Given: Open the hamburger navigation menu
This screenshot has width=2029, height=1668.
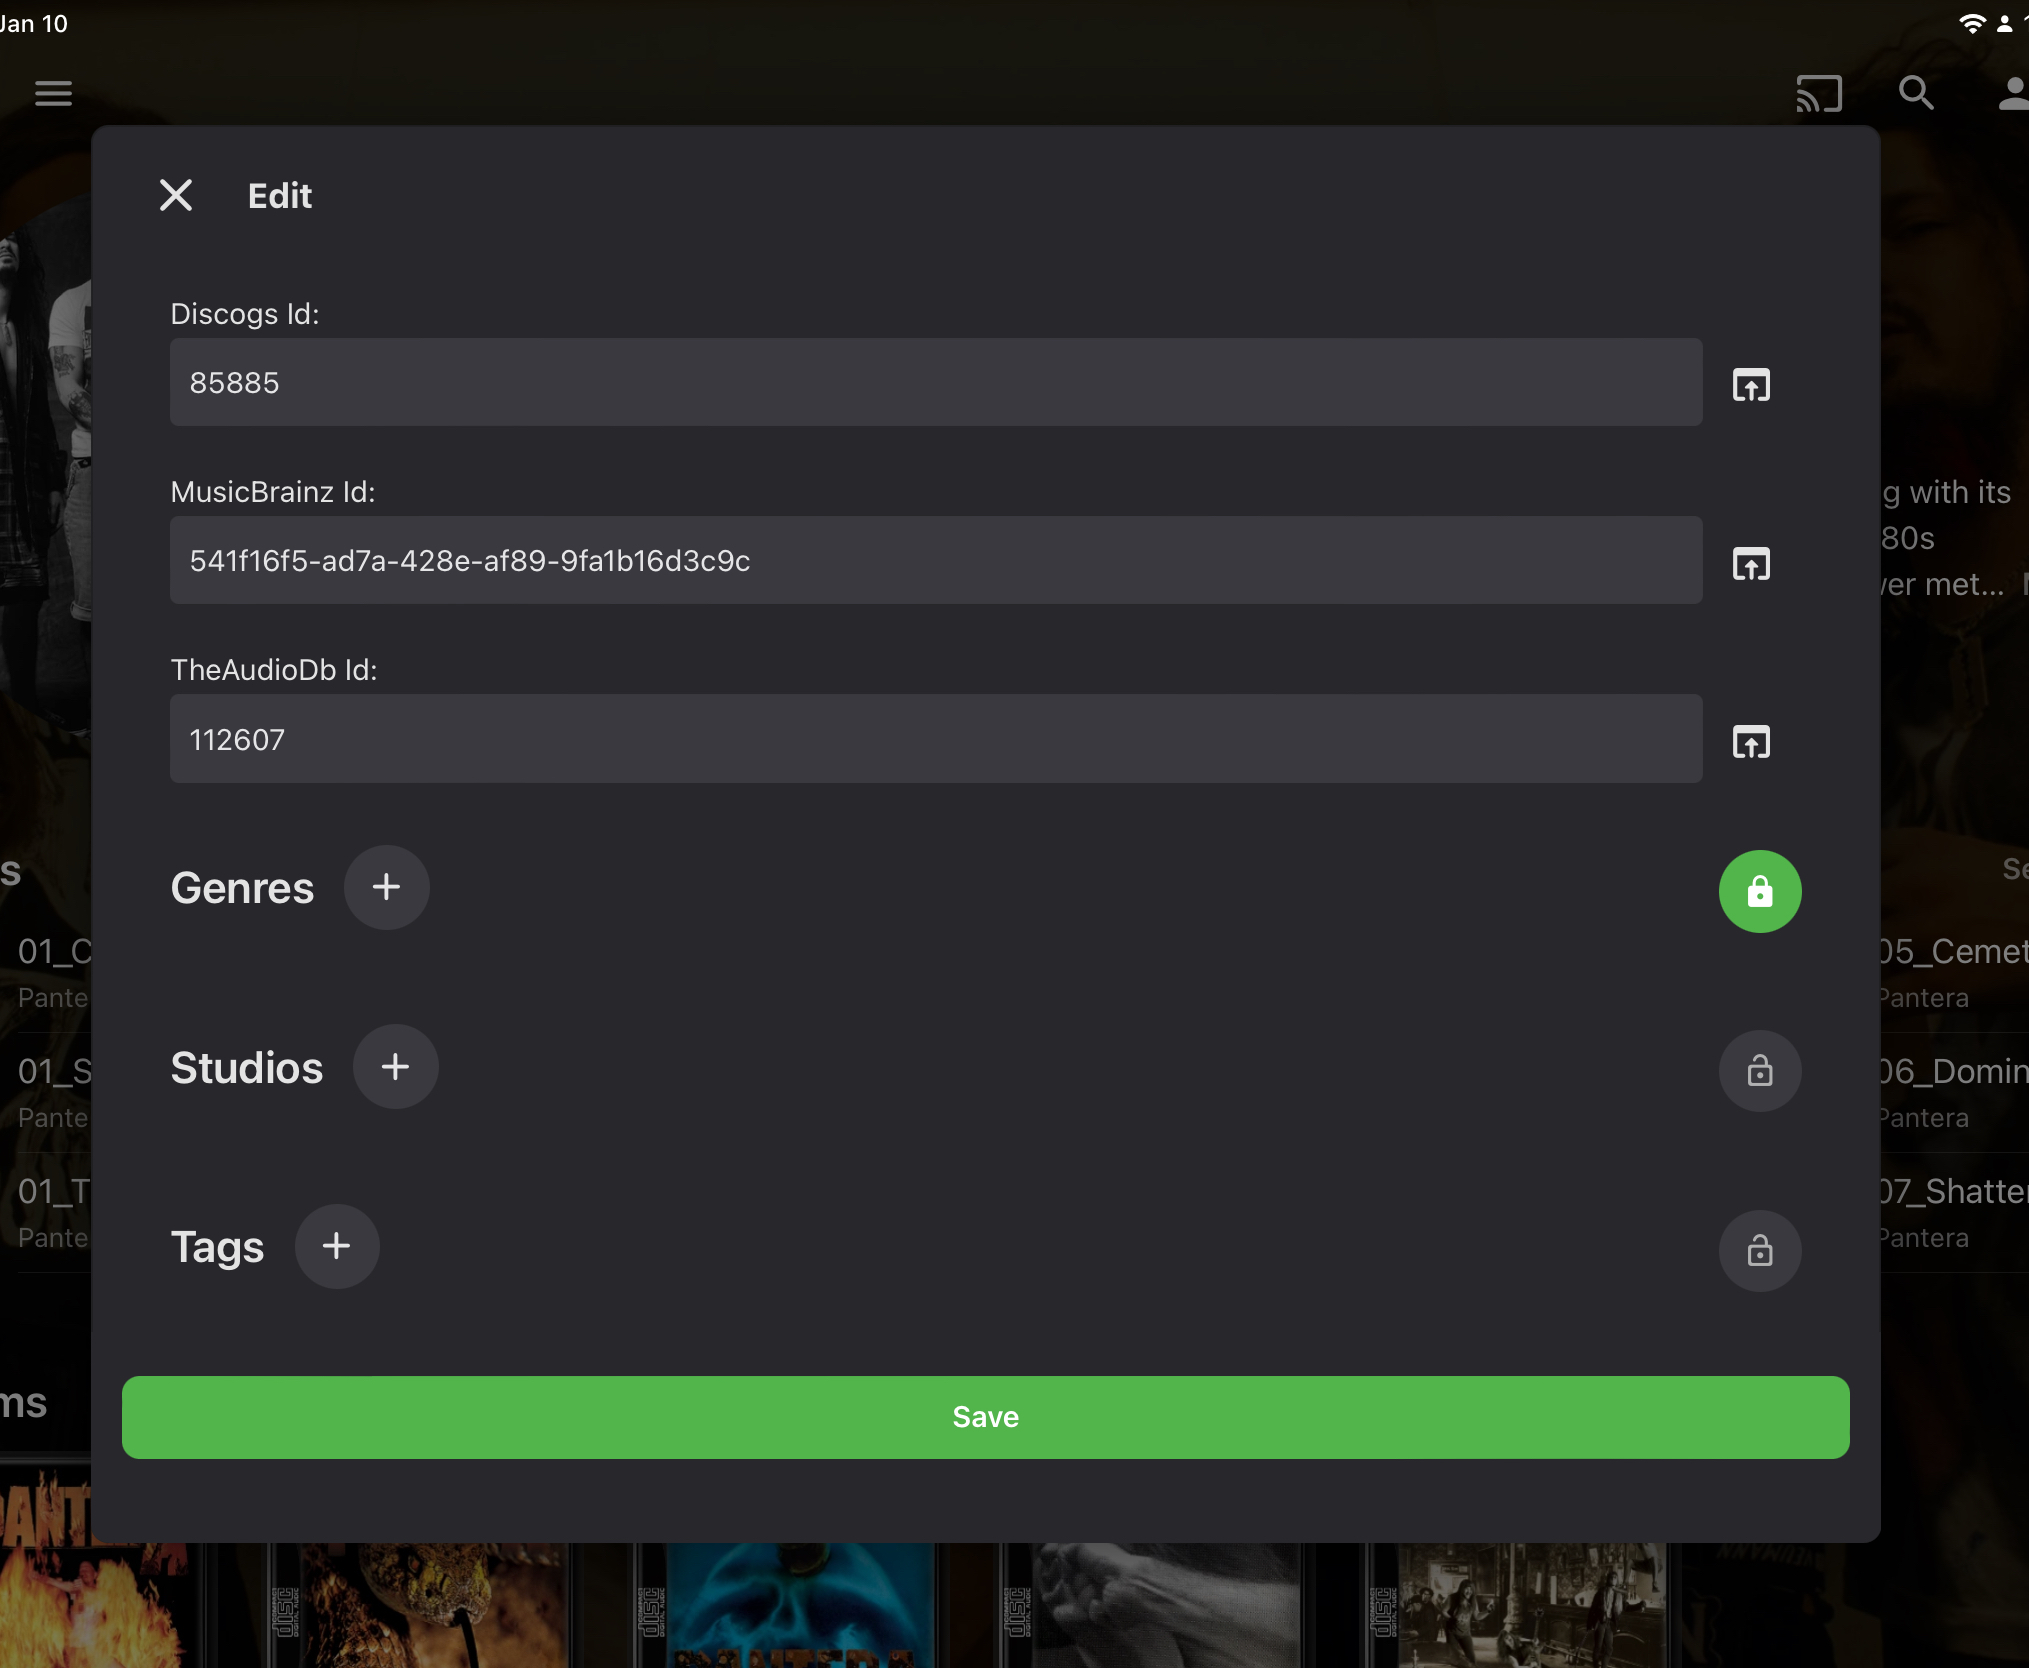Looking at the screenshot, I should coord(53,94).
